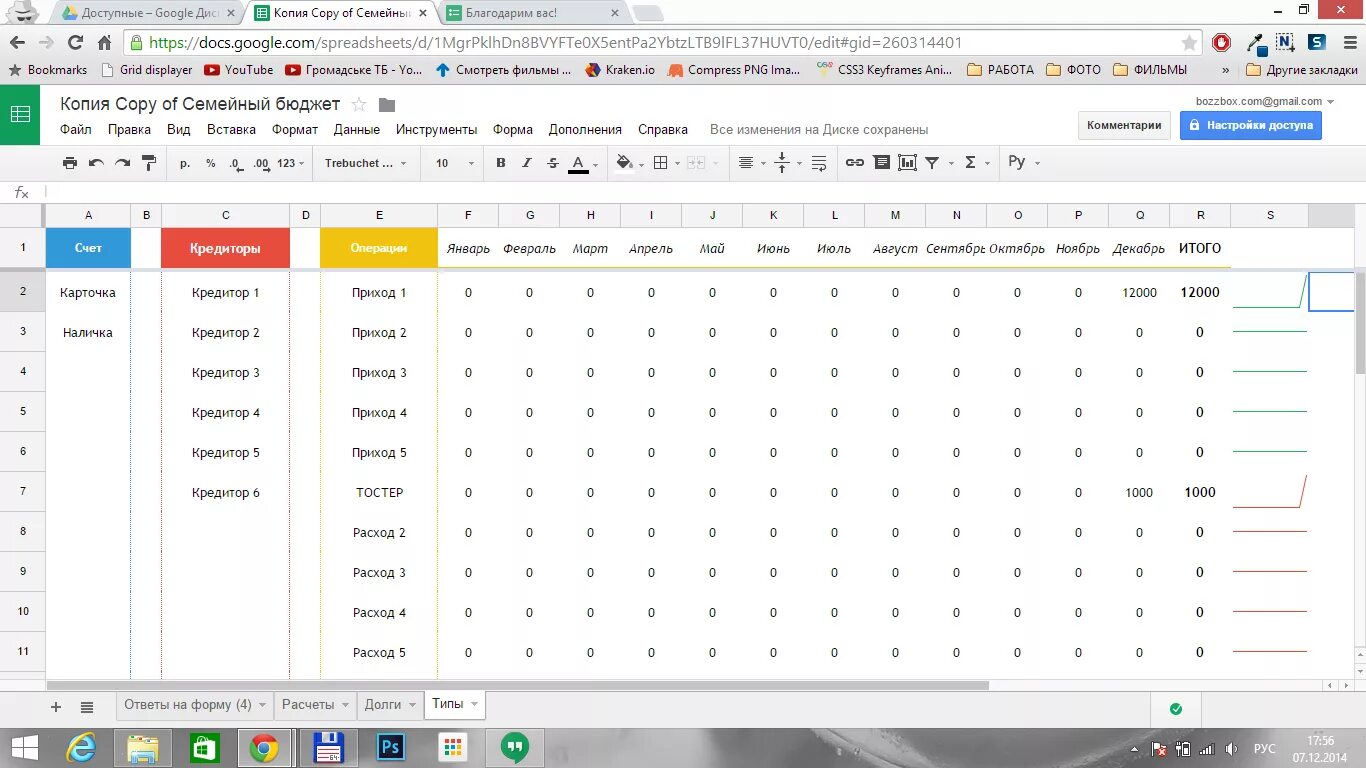Click the Filter funnel icon

932,163
